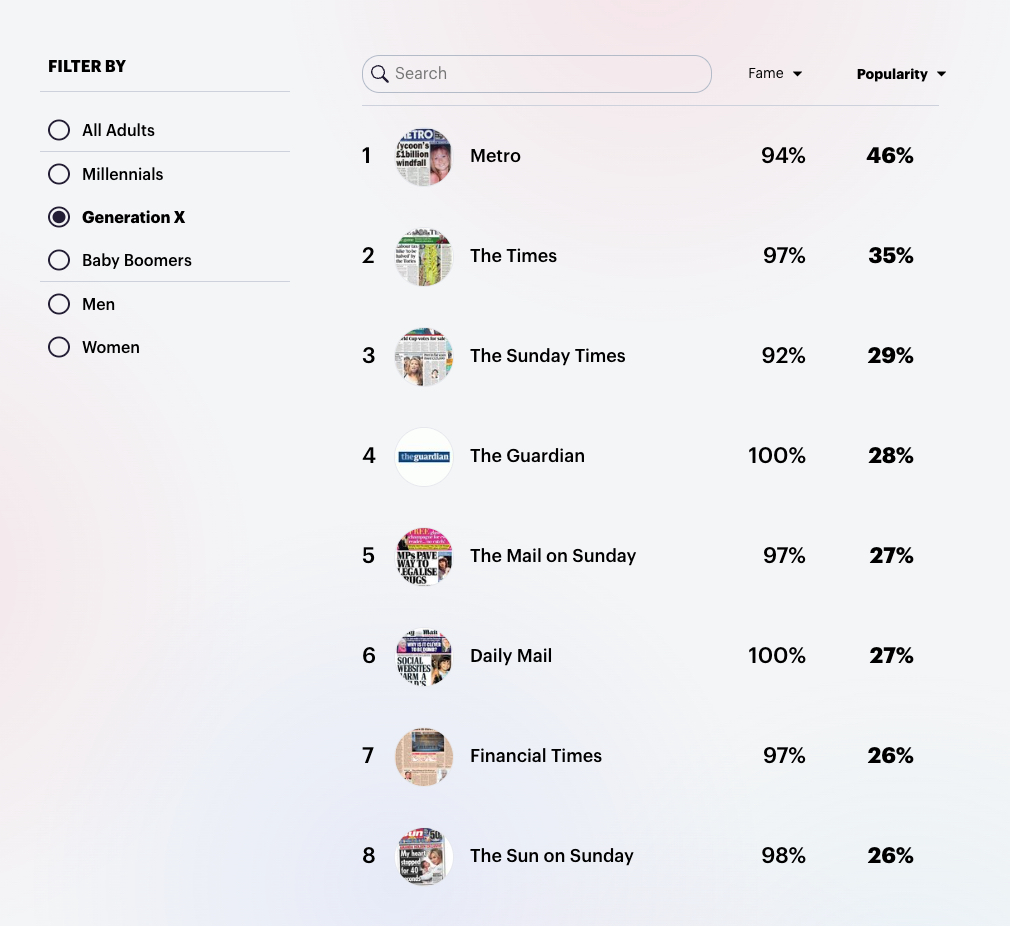Choose the Baby Boomers filter
This screenshot has height=926, width=1010.
coord(59,260)
